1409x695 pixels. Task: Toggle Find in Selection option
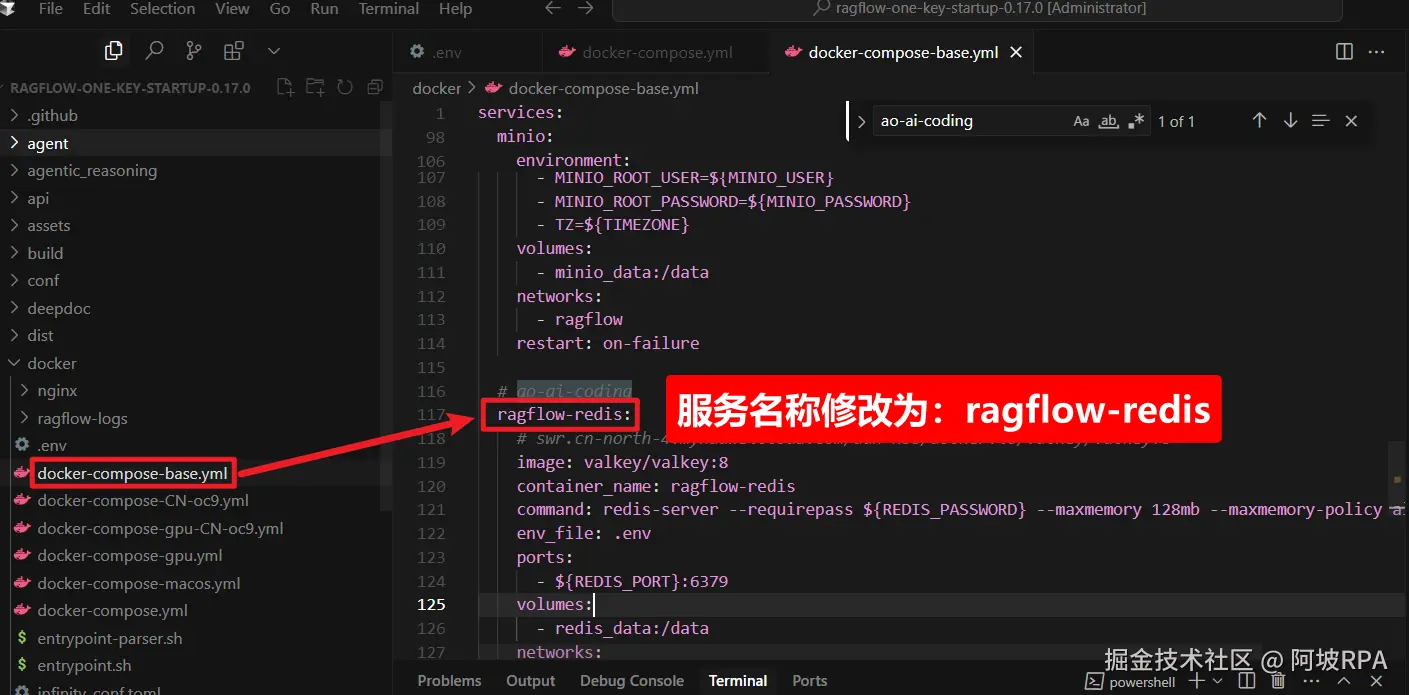1320,120
